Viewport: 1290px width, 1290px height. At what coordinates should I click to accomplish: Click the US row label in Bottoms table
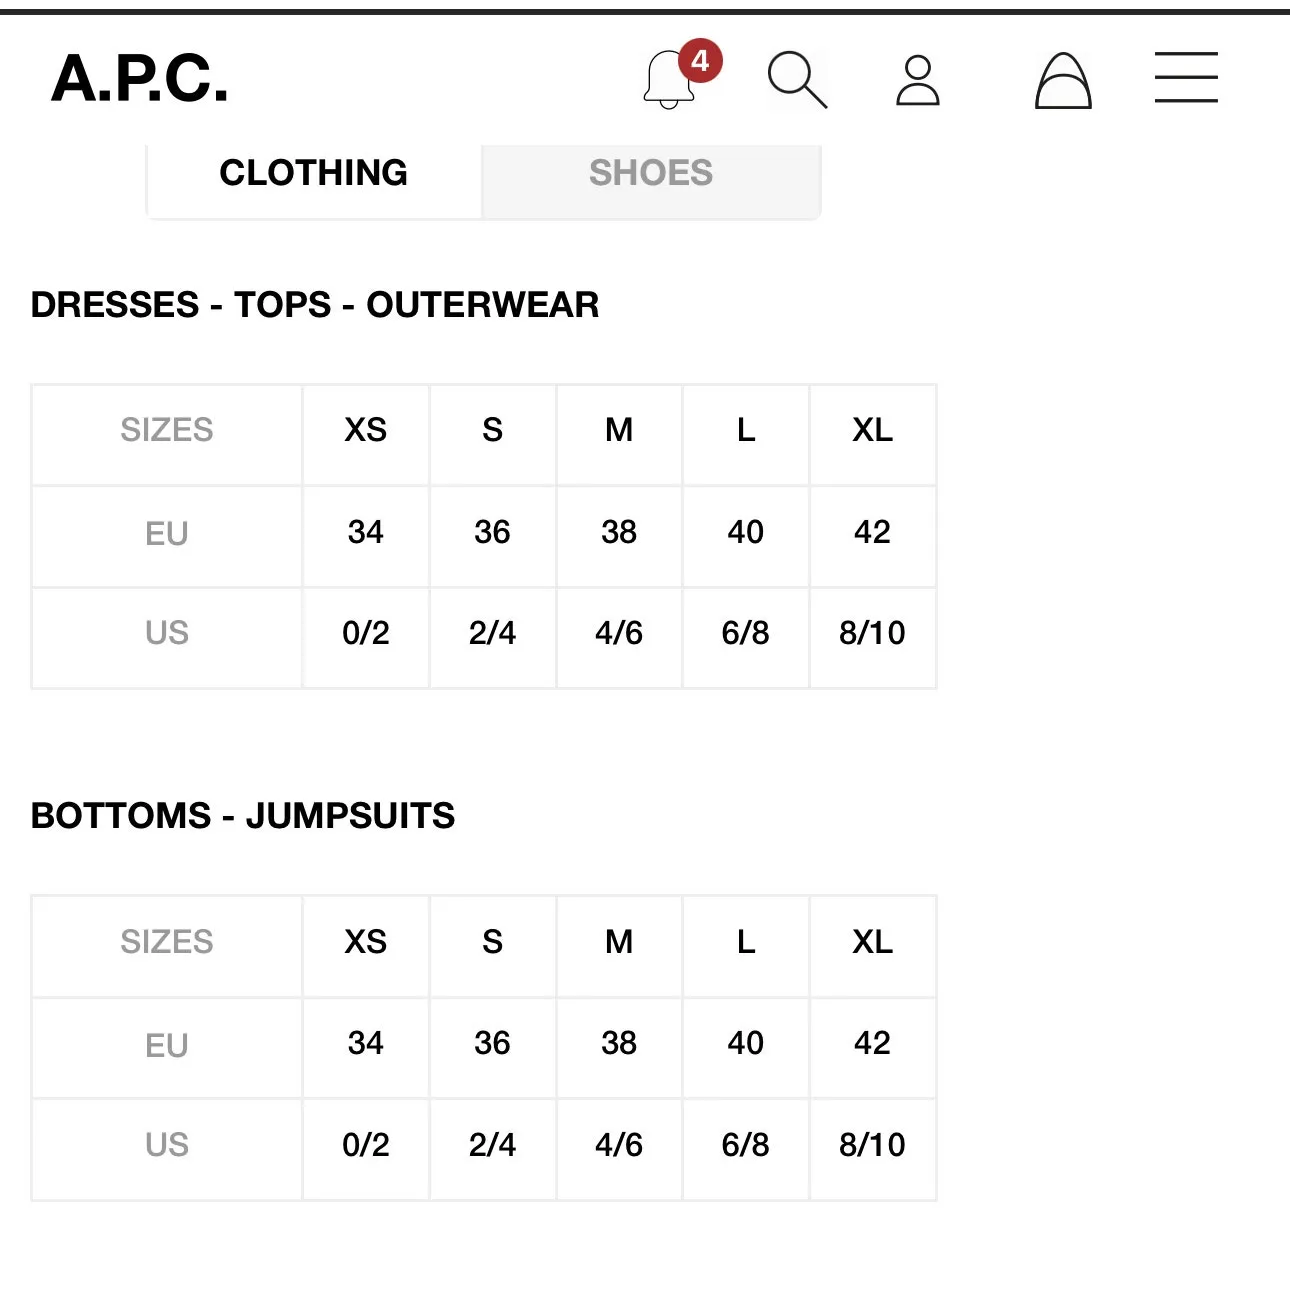(167, 1145)
